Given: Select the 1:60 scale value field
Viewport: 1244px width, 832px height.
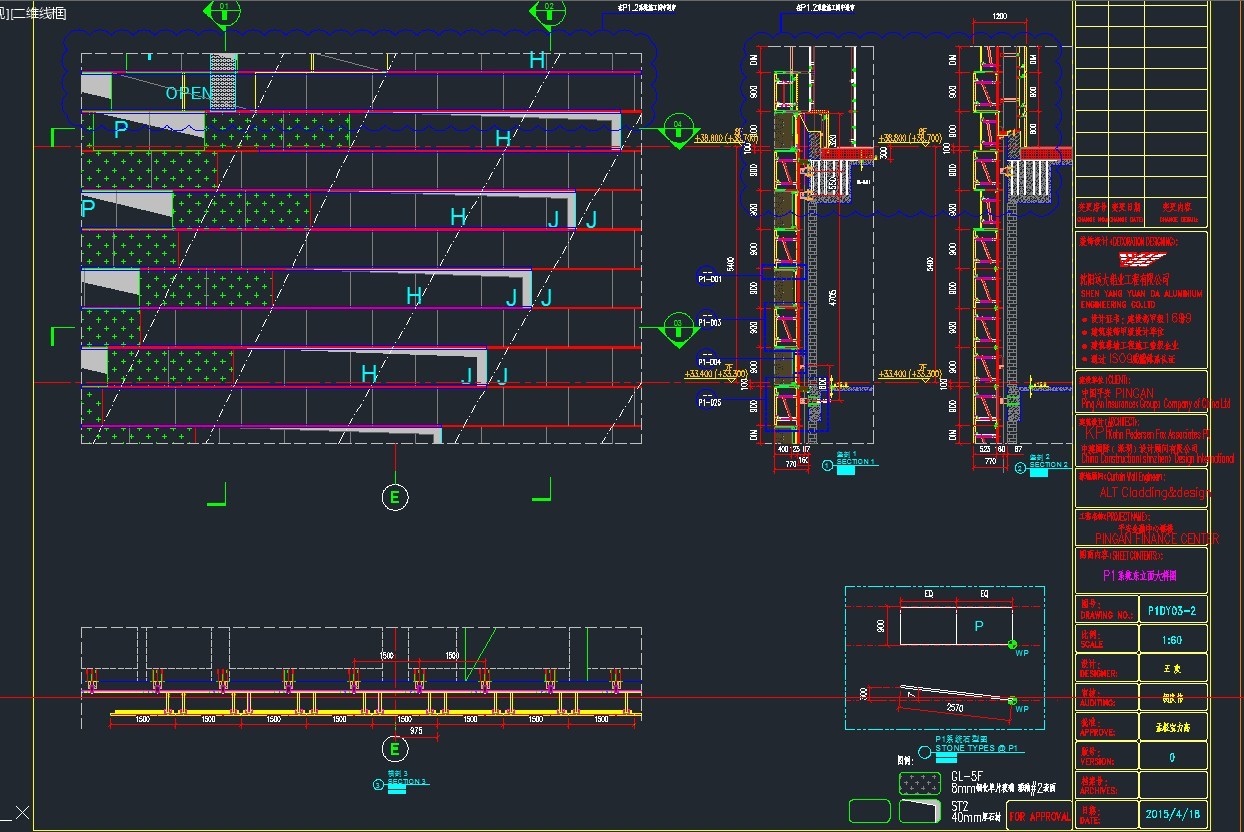Looking at the screenshot, I should [x=1172, y=639].
